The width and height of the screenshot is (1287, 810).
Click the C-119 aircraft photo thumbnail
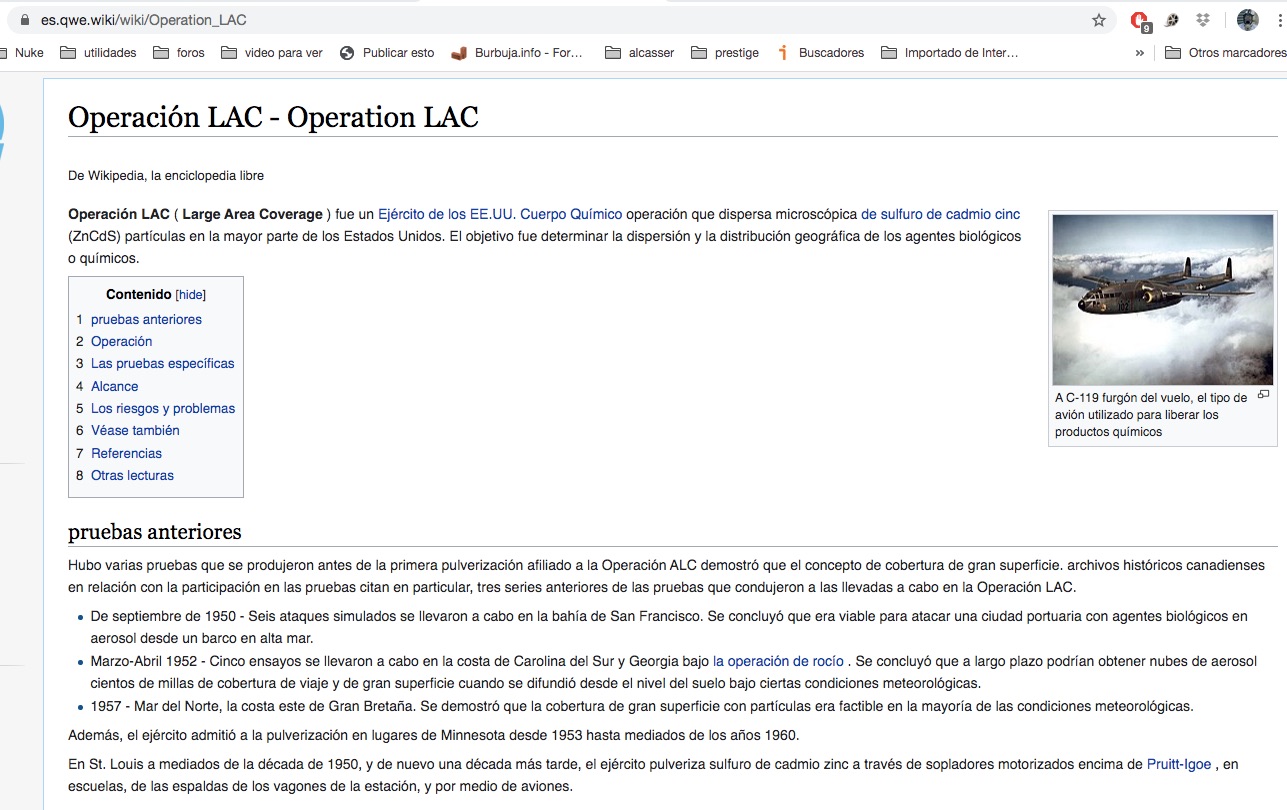(x=1162, y=300)
